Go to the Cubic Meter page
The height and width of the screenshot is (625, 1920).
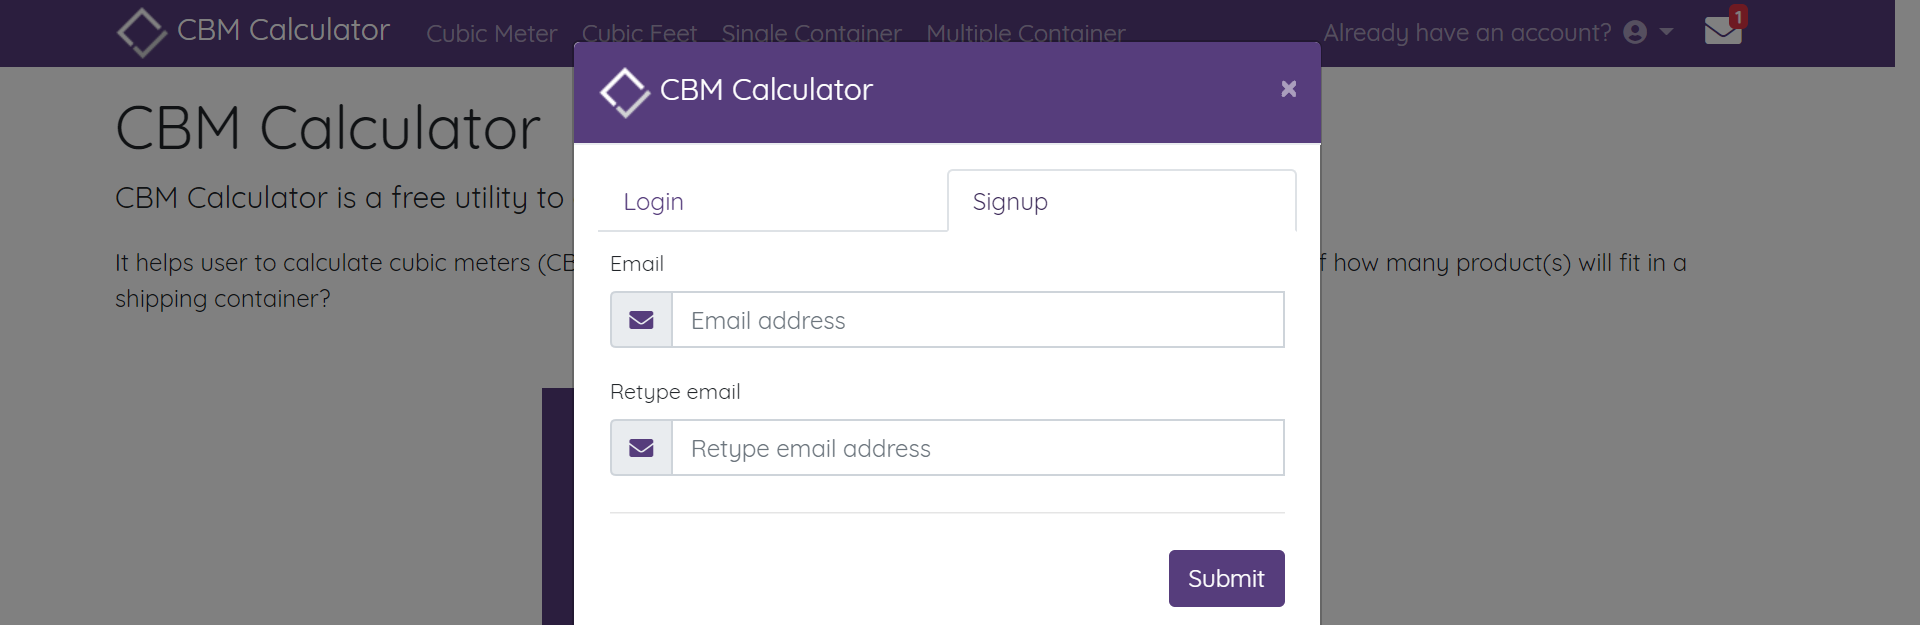tap(491, 33)
